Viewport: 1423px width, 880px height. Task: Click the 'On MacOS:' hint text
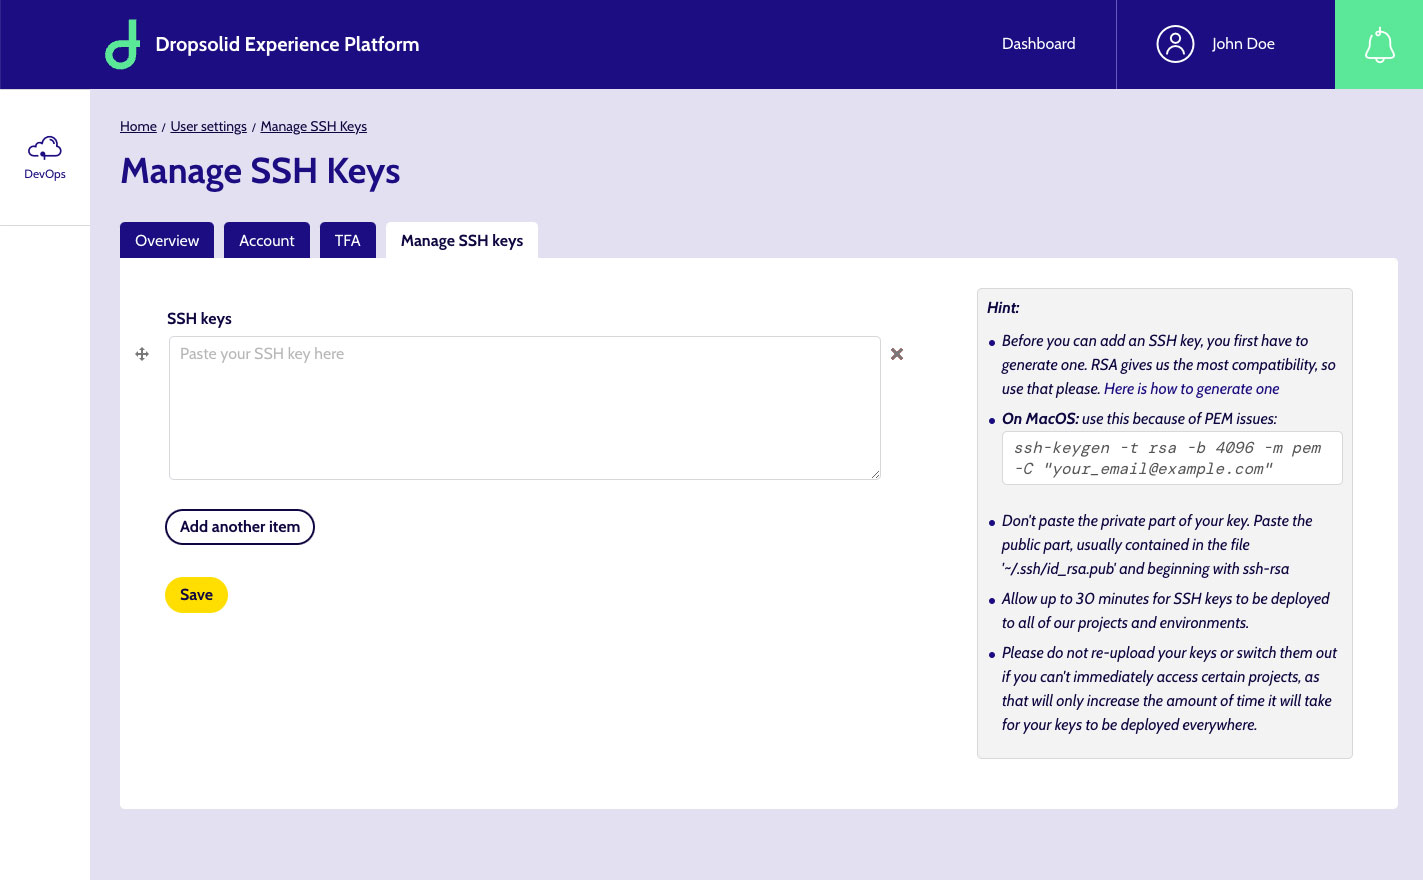(x=1040, y=419)
